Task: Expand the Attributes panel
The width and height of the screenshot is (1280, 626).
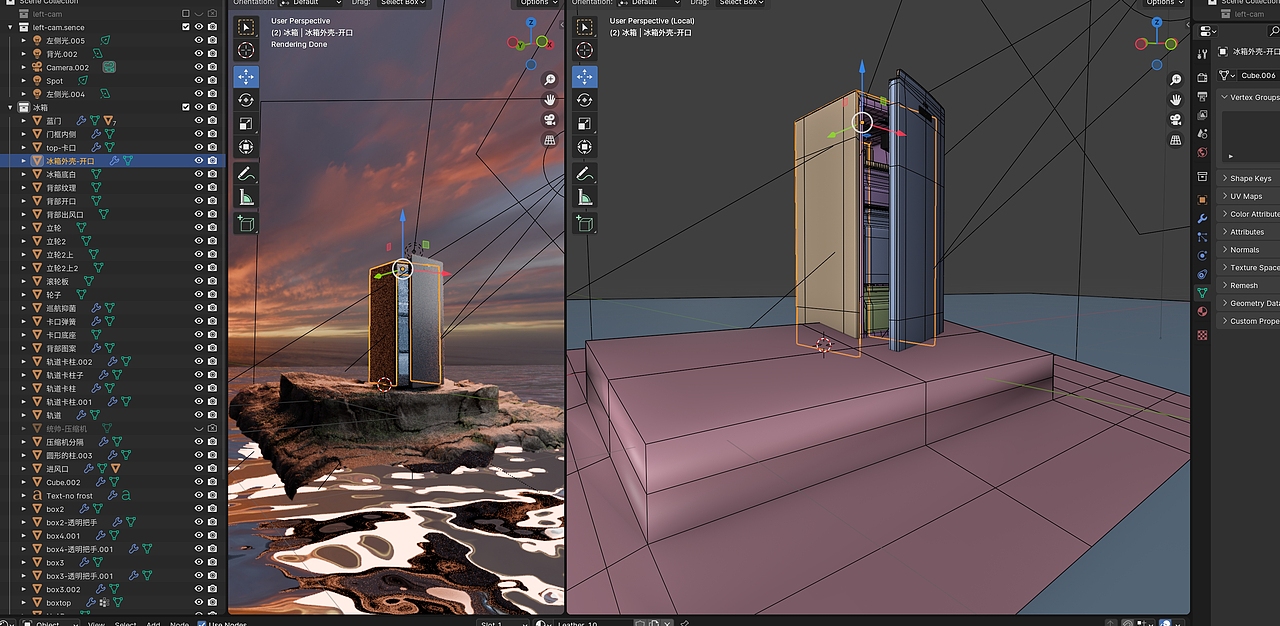Action: coord(1224,232)
